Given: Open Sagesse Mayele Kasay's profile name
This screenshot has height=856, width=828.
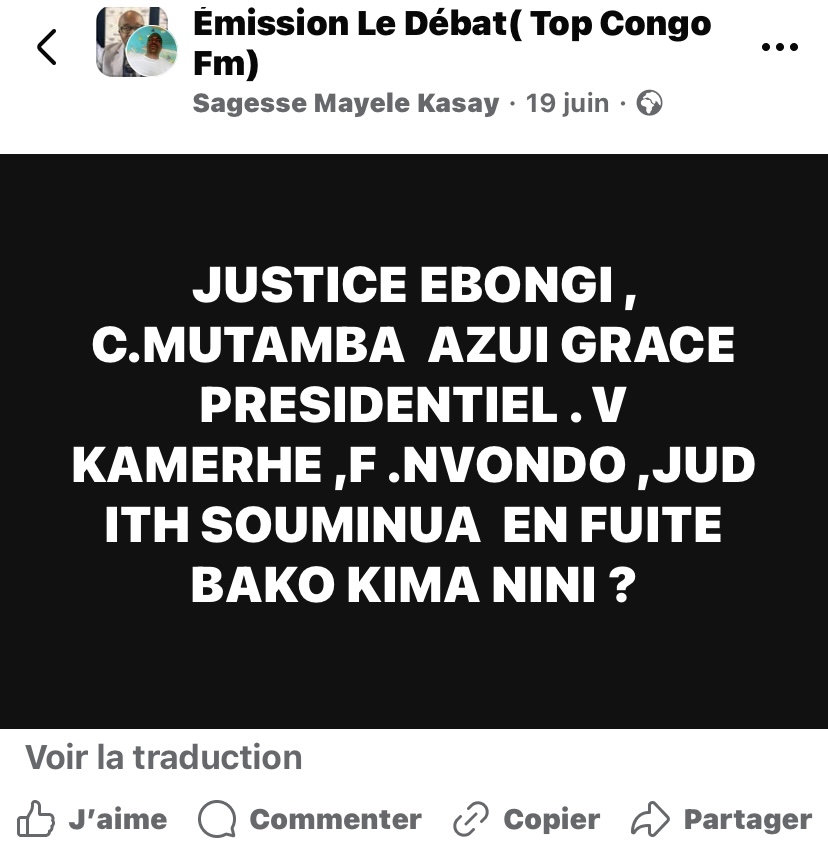Looking at the screenshot, I should point(345,103).
